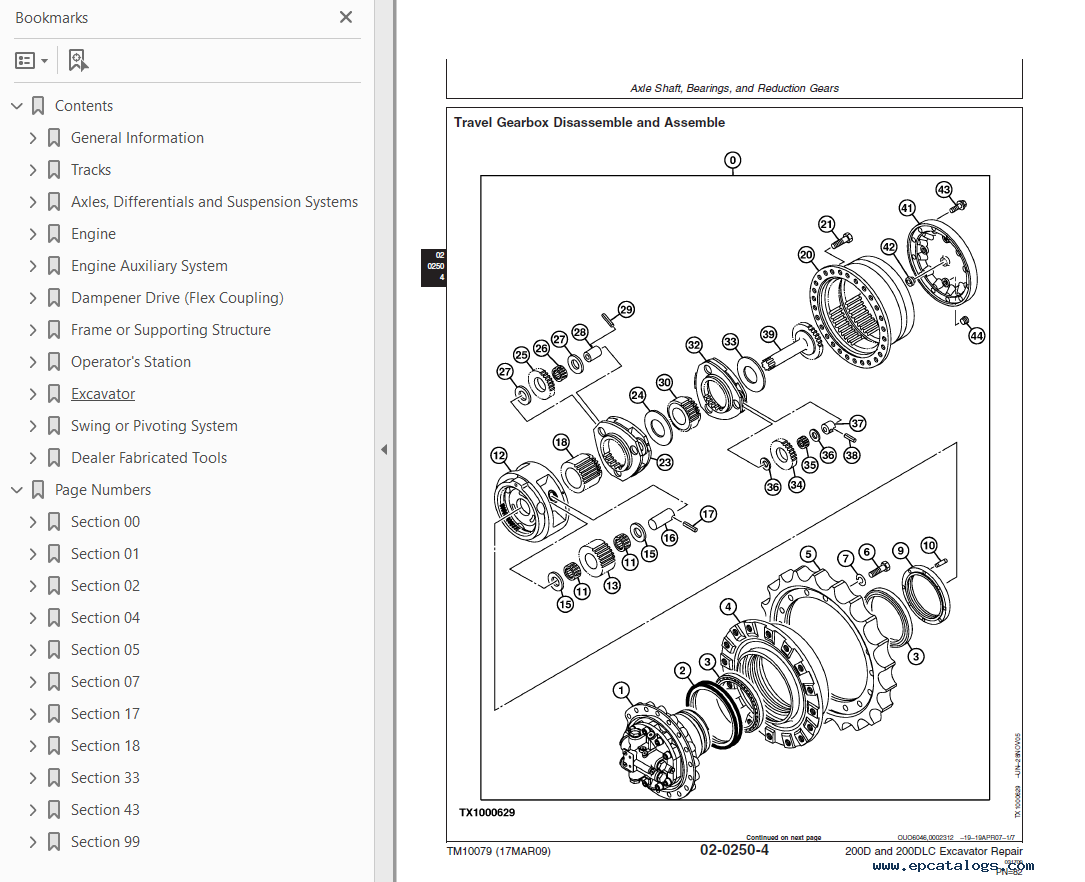This screenshot has width=1085, height=882.
Task: Go to the Section 01 bookmark
Action: coord(105,553)
